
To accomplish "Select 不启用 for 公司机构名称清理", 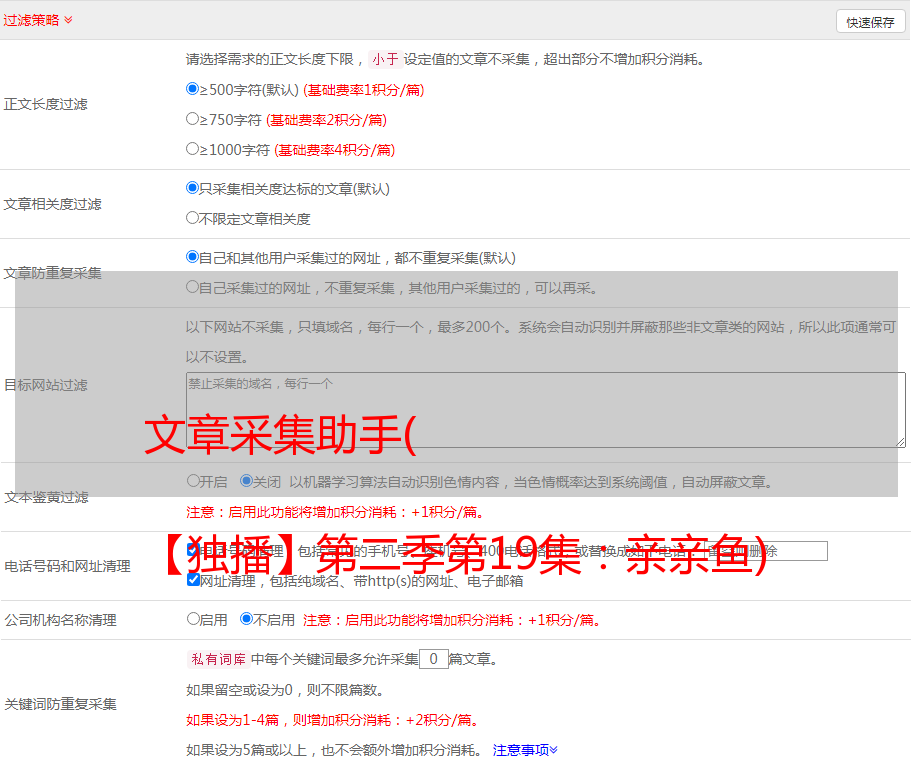I will pos(246,618).
